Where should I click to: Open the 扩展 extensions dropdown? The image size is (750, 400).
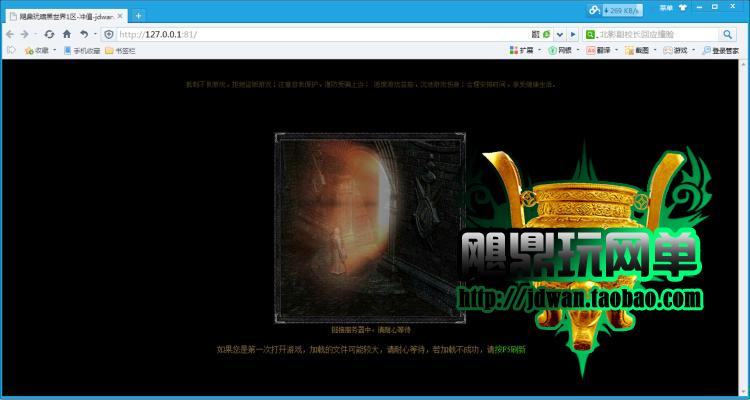pyautogui.click(x=526, y=50)
